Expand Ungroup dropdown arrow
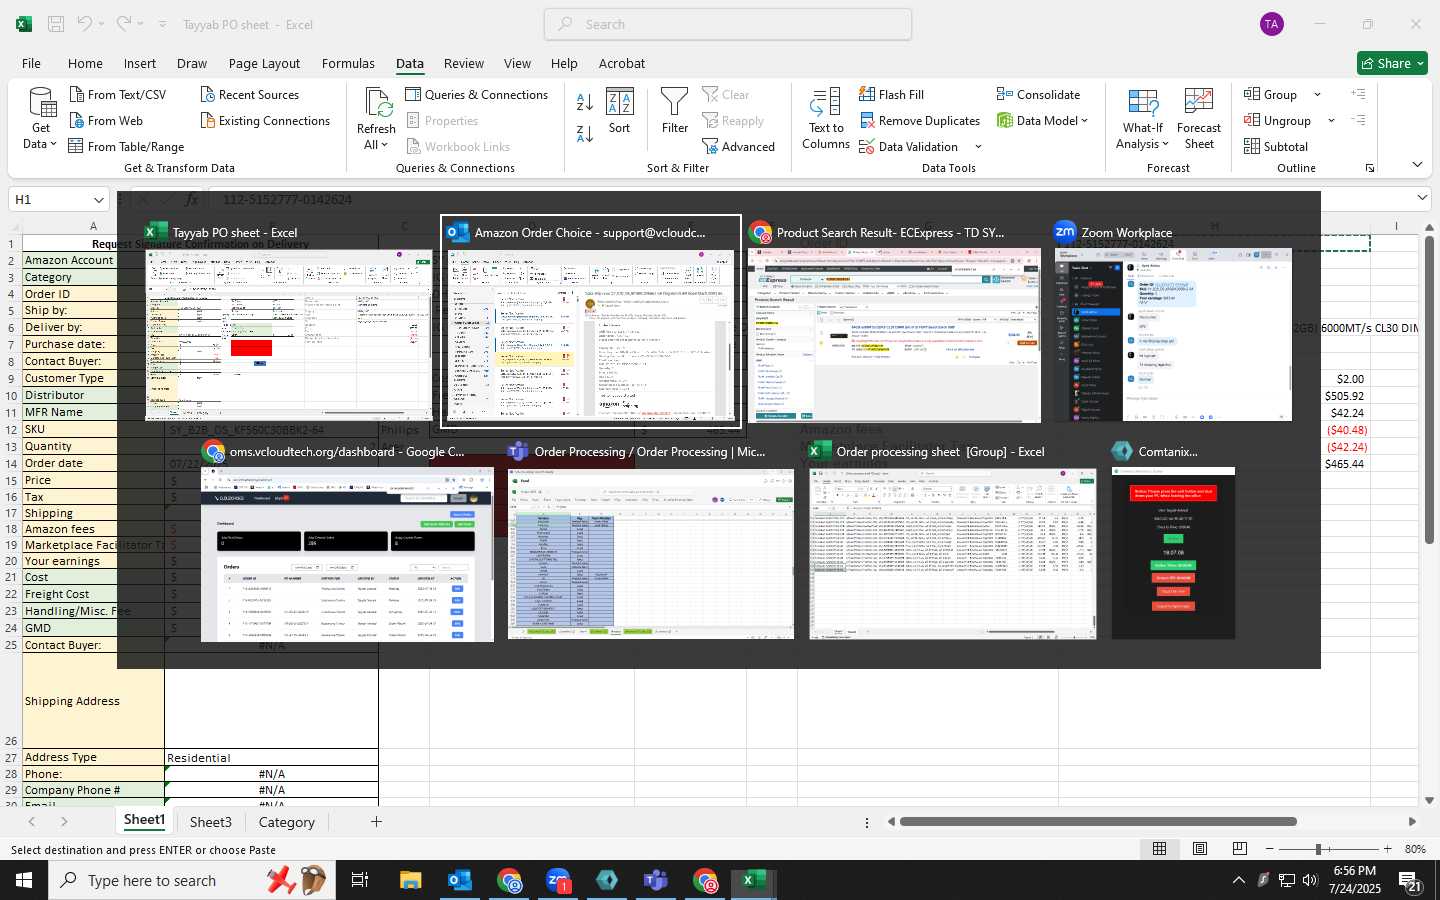 click(1331, 121)
